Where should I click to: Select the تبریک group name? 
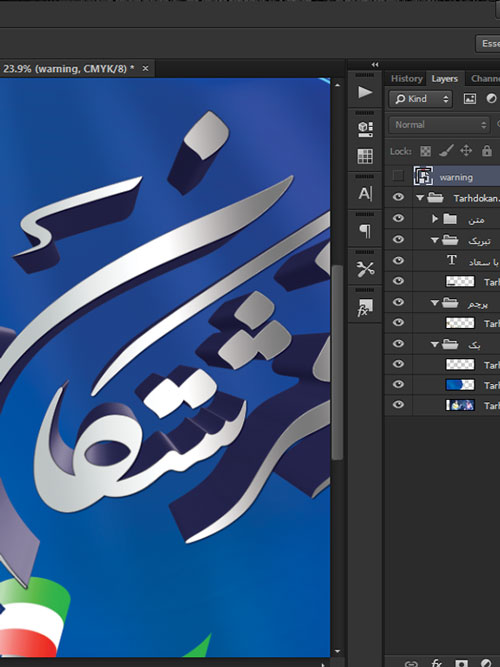tap(479, 241)
